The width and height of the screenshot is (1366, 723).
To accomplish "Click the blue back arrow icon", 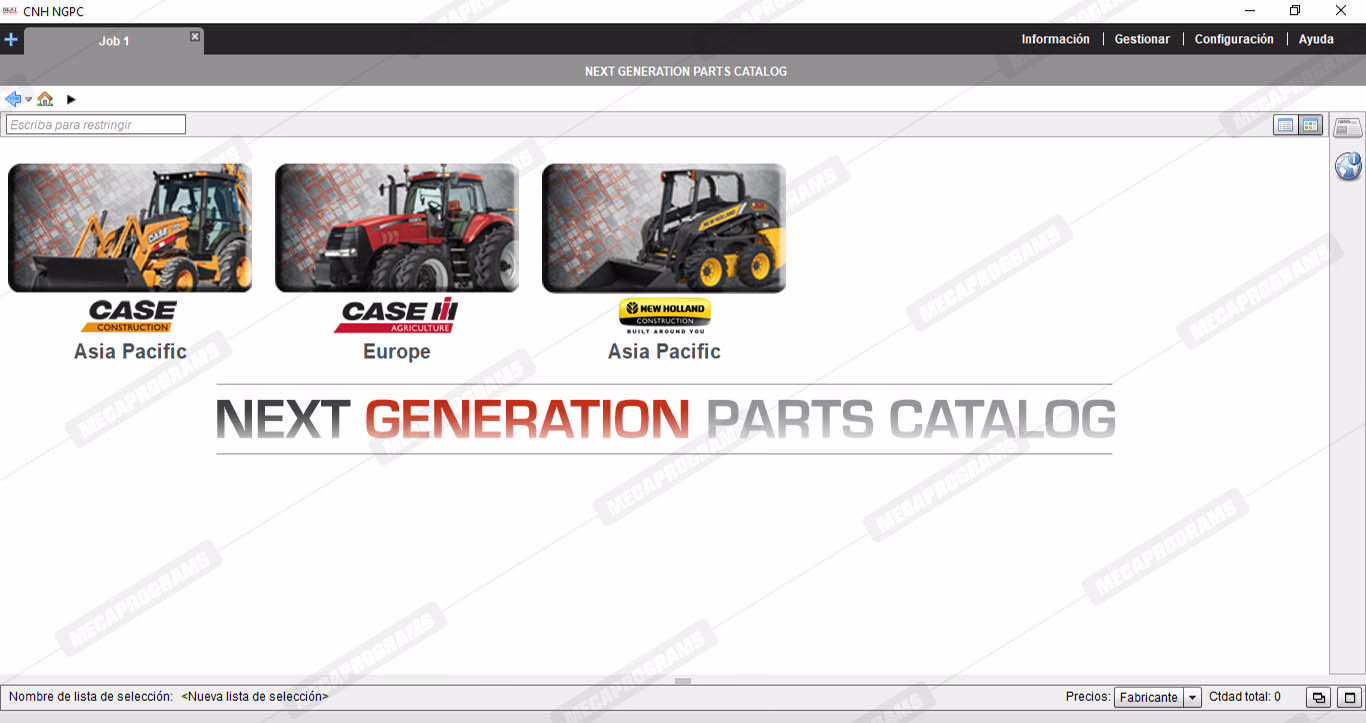I will (13, 99).
